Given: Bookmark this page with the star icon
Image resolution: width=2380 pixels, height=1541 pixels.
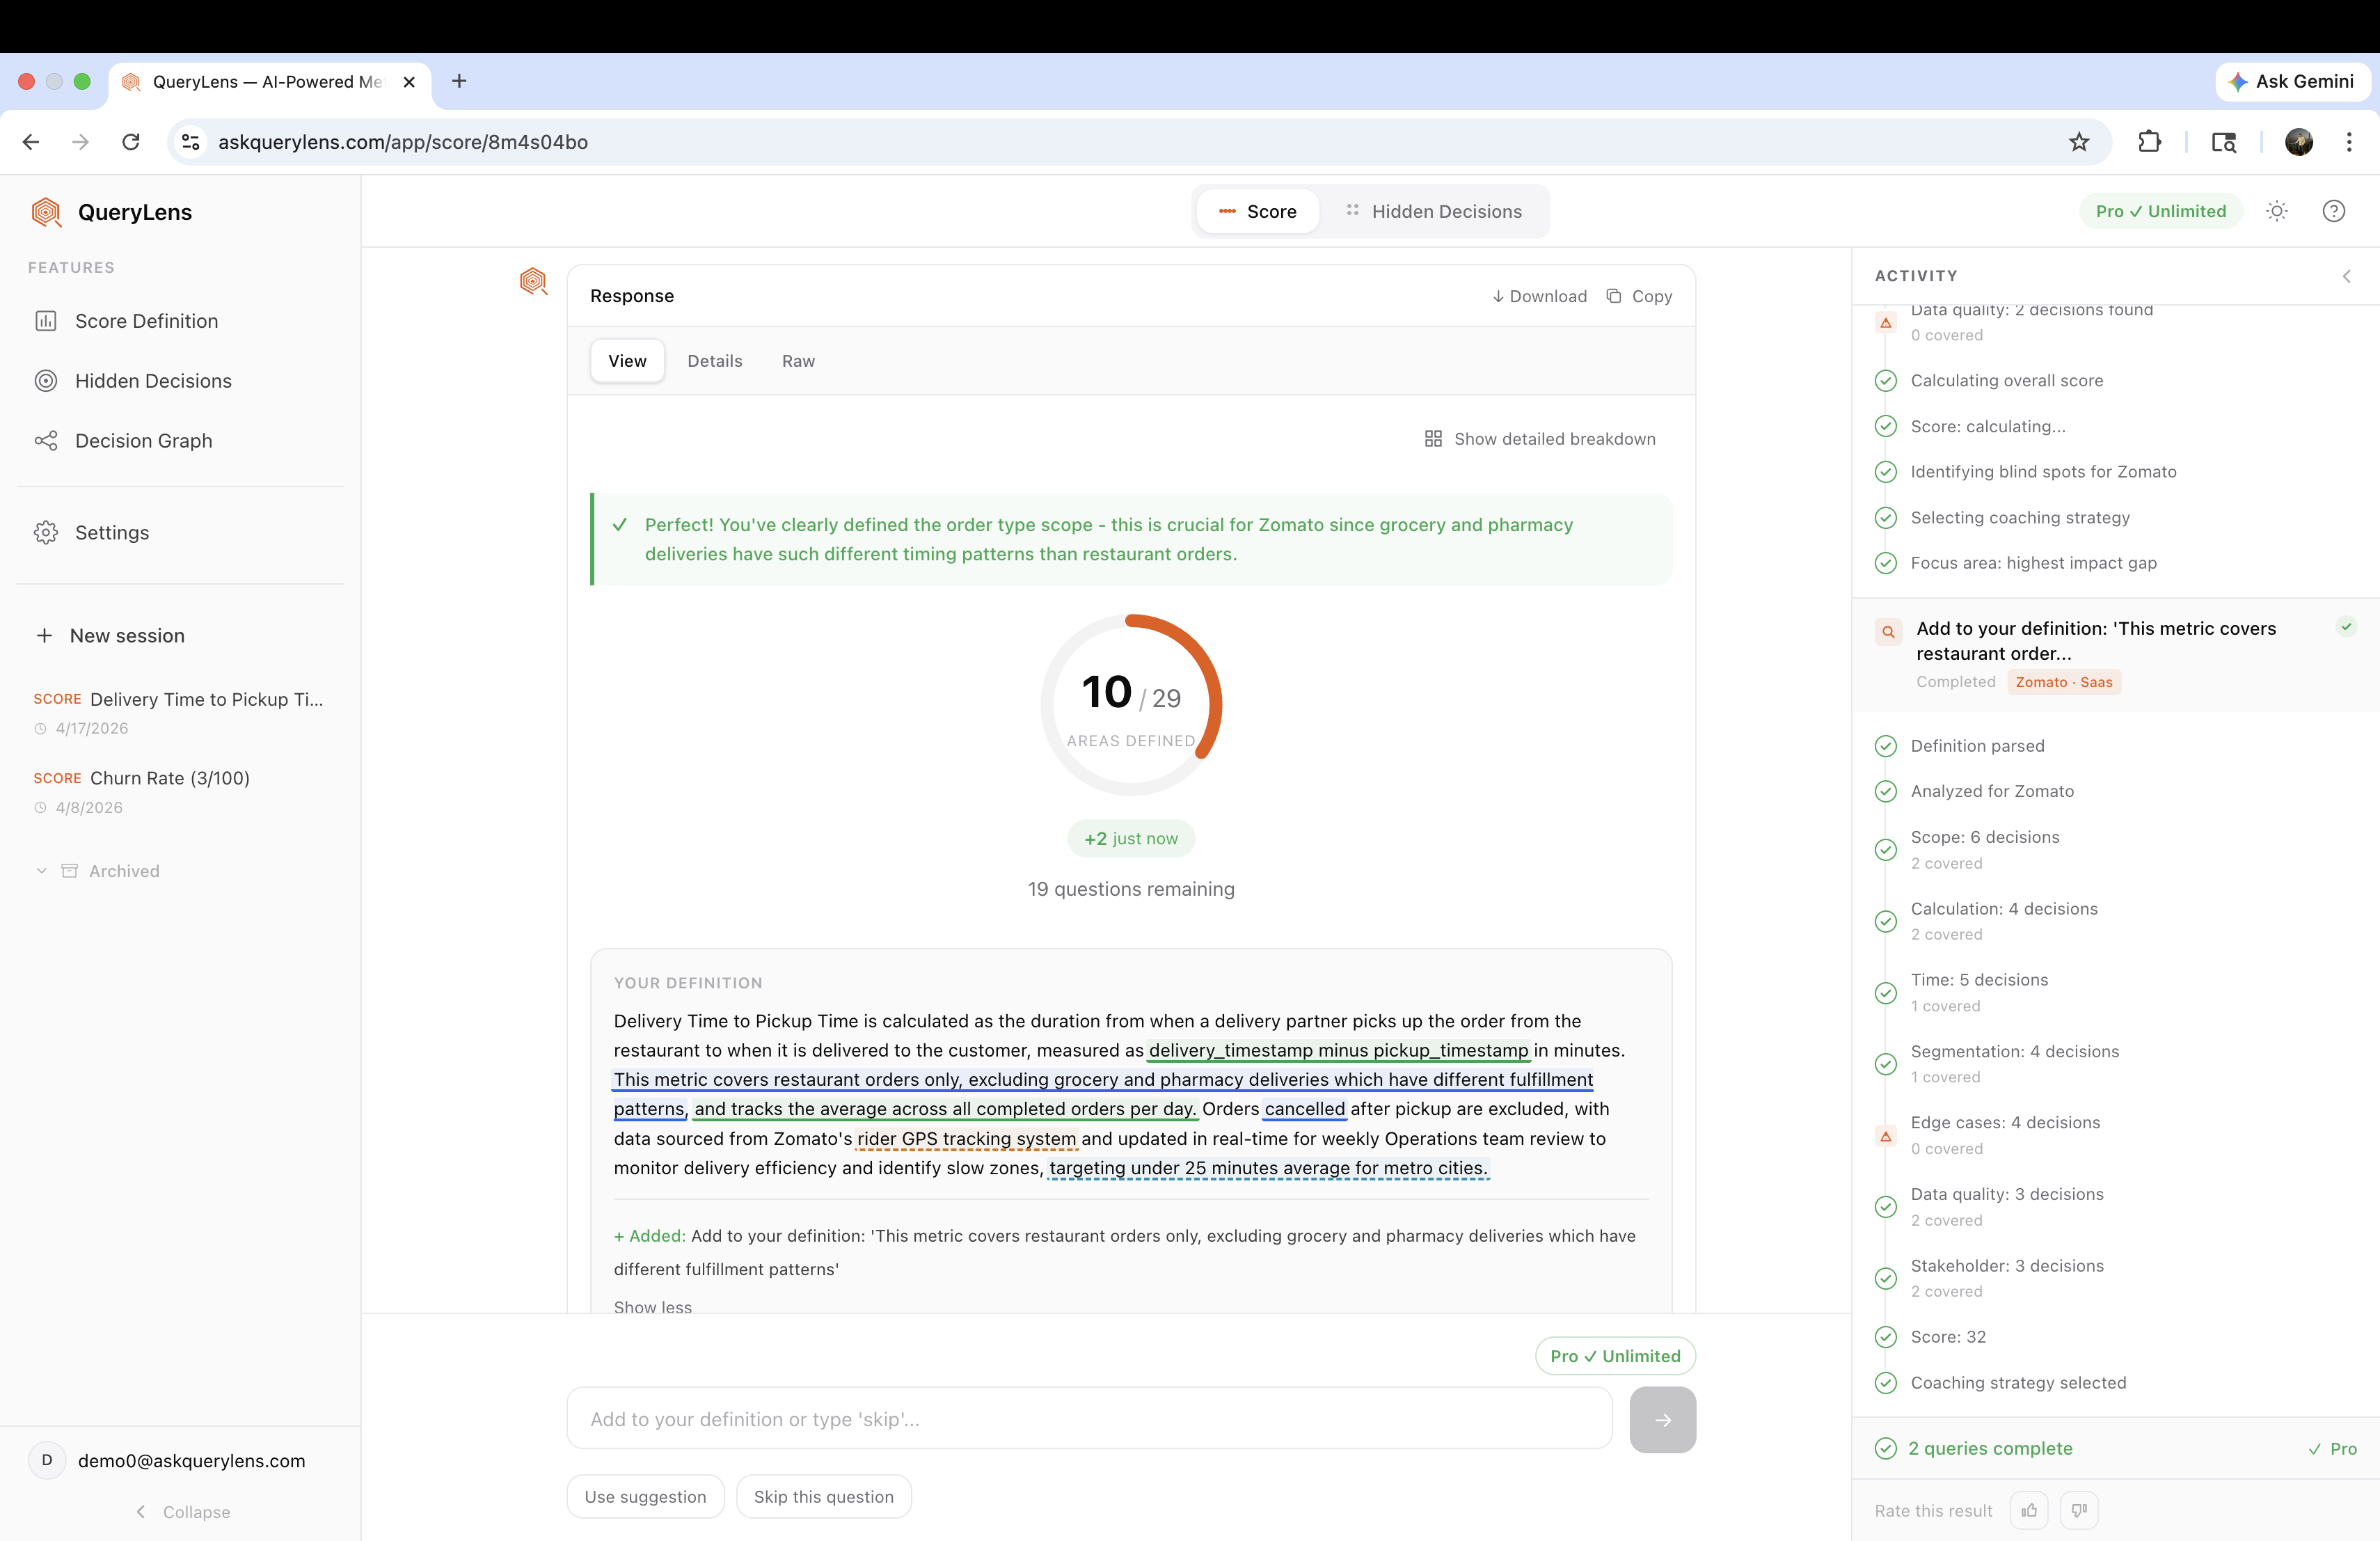Looking at the screenshot, I should point(2079,142).
